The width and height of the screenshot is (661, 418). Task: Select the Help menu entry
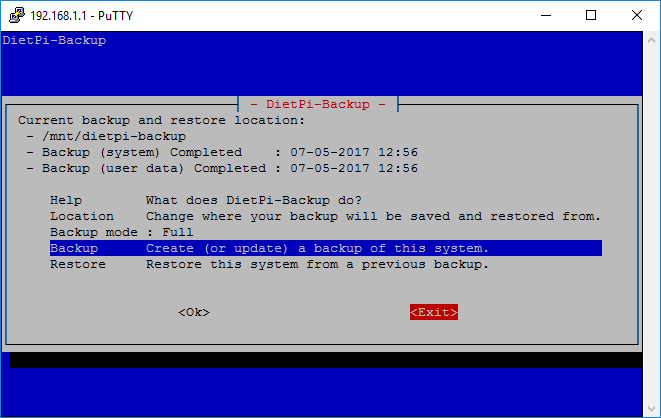tap(325, 200)
